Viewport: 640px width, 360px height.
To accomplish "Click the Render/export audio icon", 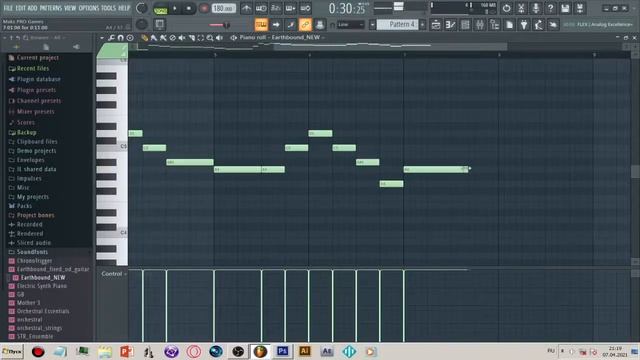I will point(580,8).
